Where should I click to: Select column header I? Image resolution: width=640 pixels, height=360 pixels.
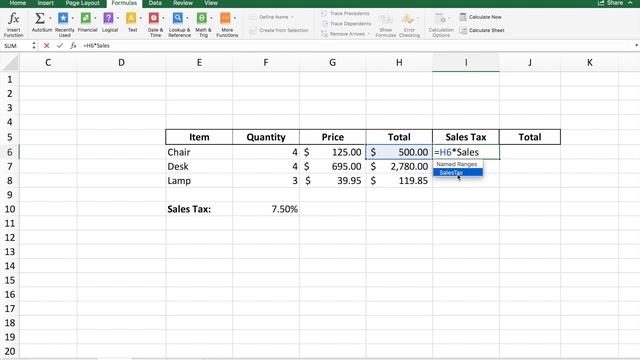(466, 63)
